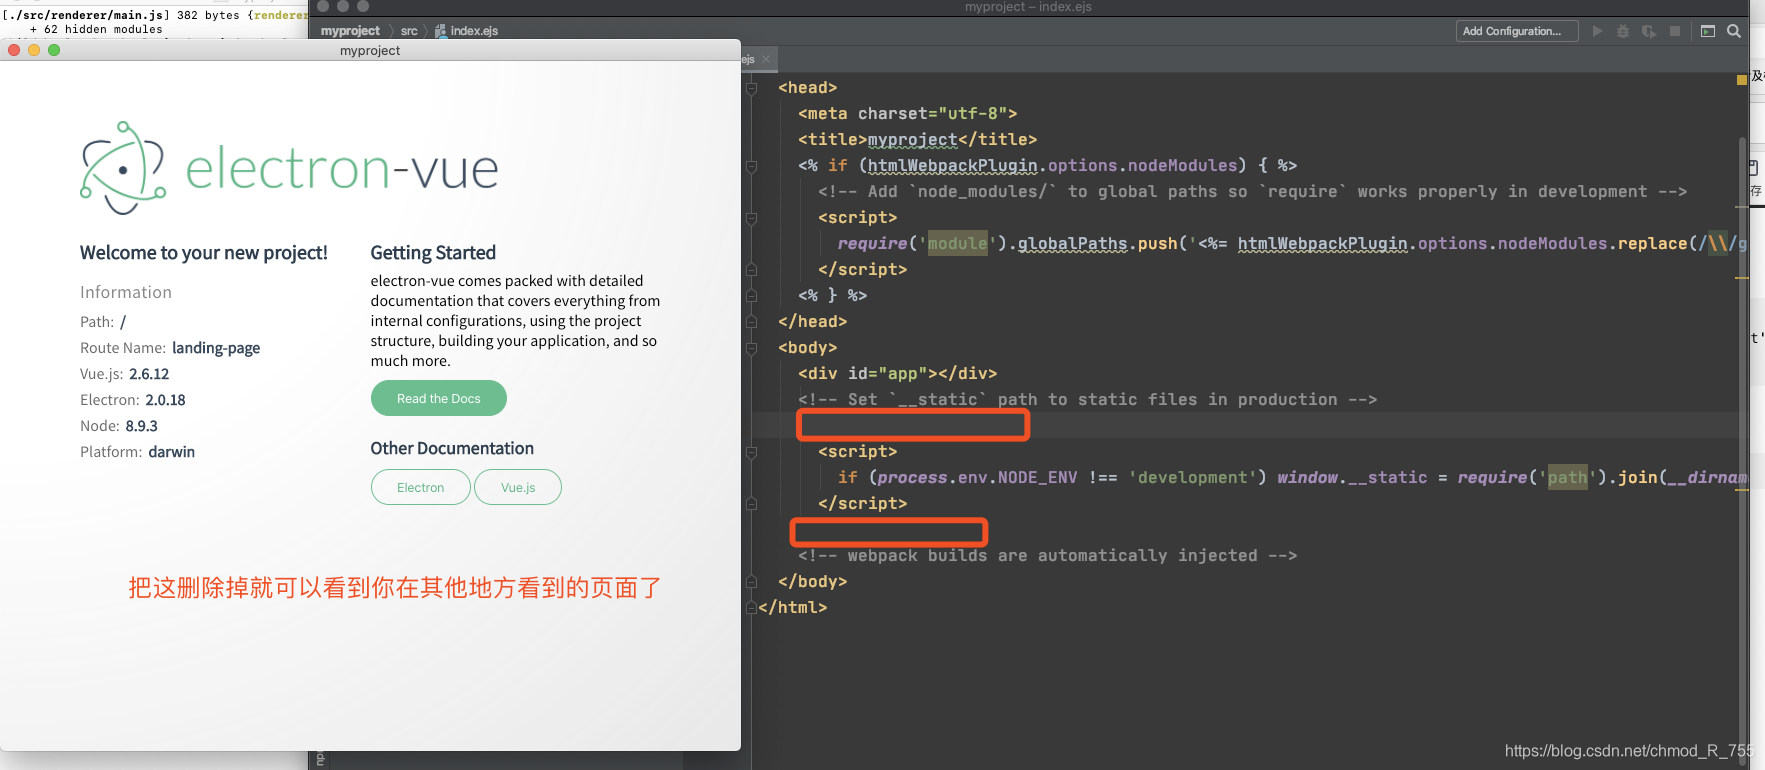Click Route Name value 'landing-page'
This screenshot has height=770, width=1765.
point(216,348)
